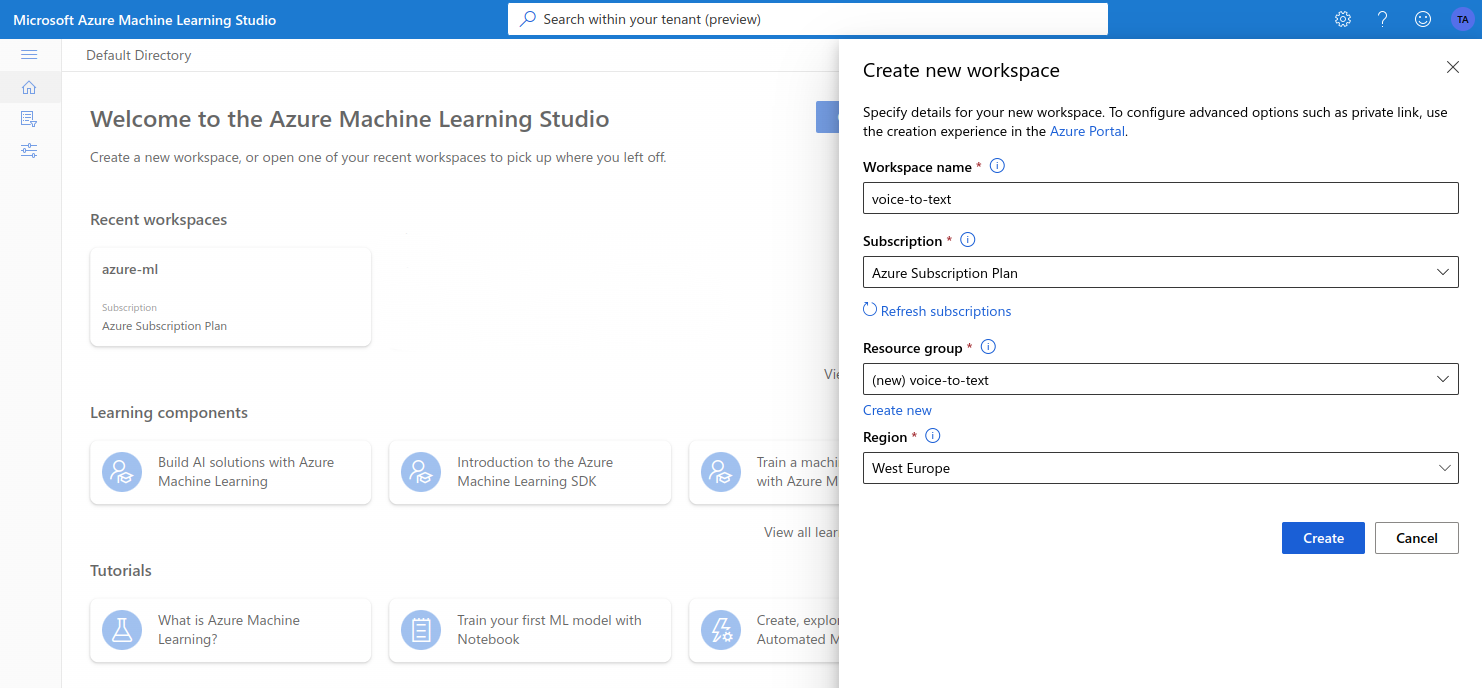The image size is (1482, 688).
Task: Open What is Azure Machine Learning tutorial
Action: pos(230,630)
